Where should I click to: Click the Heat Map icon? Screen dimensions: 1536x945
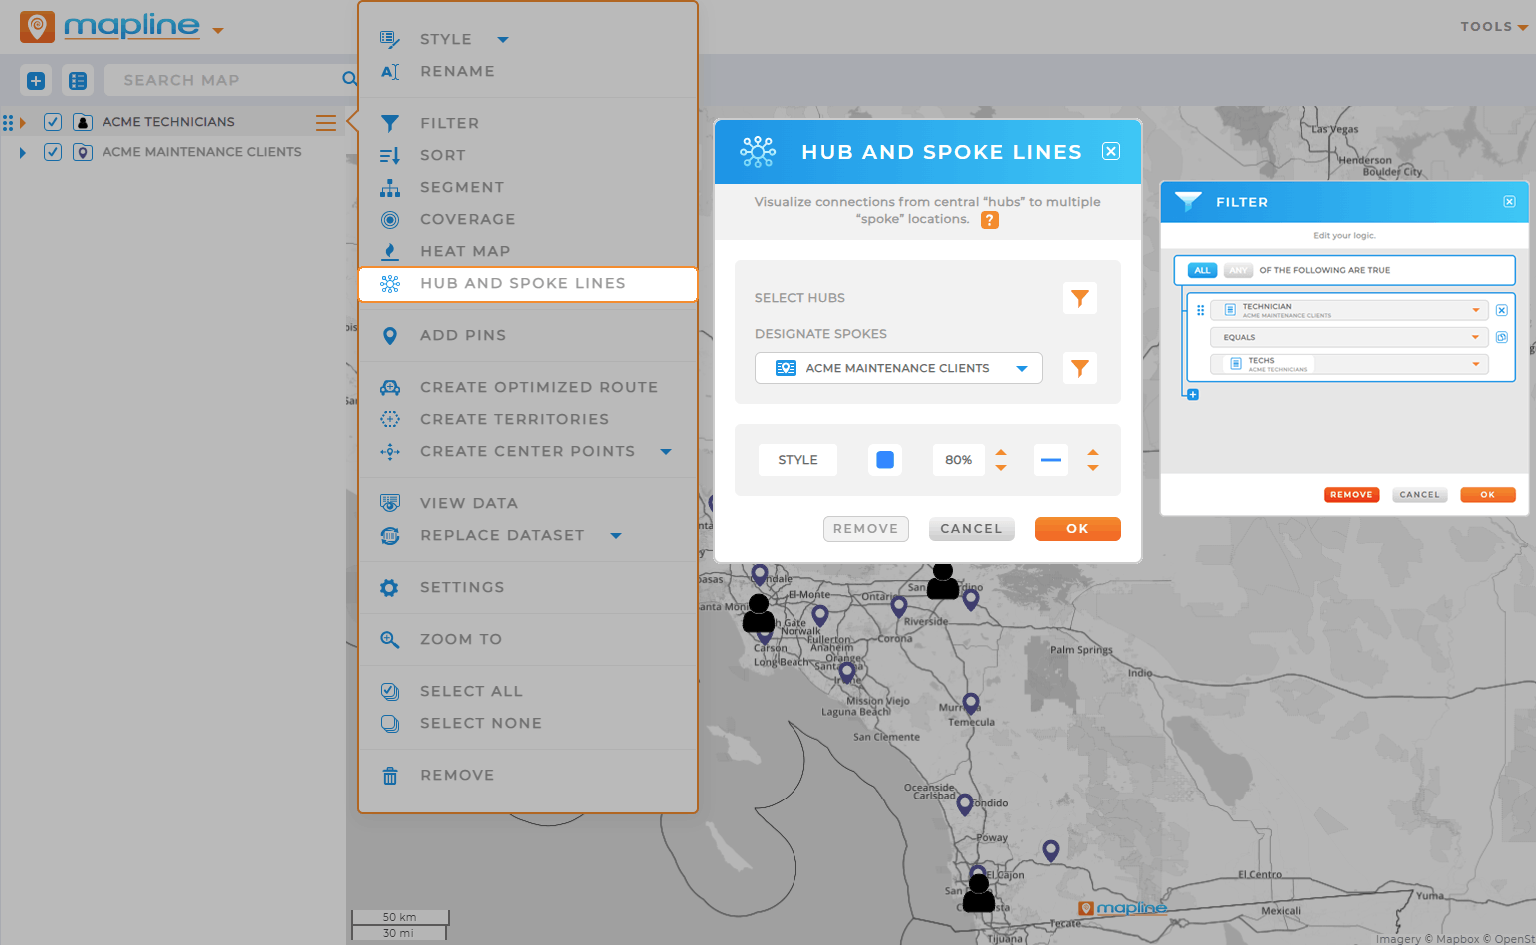[390, 251]
